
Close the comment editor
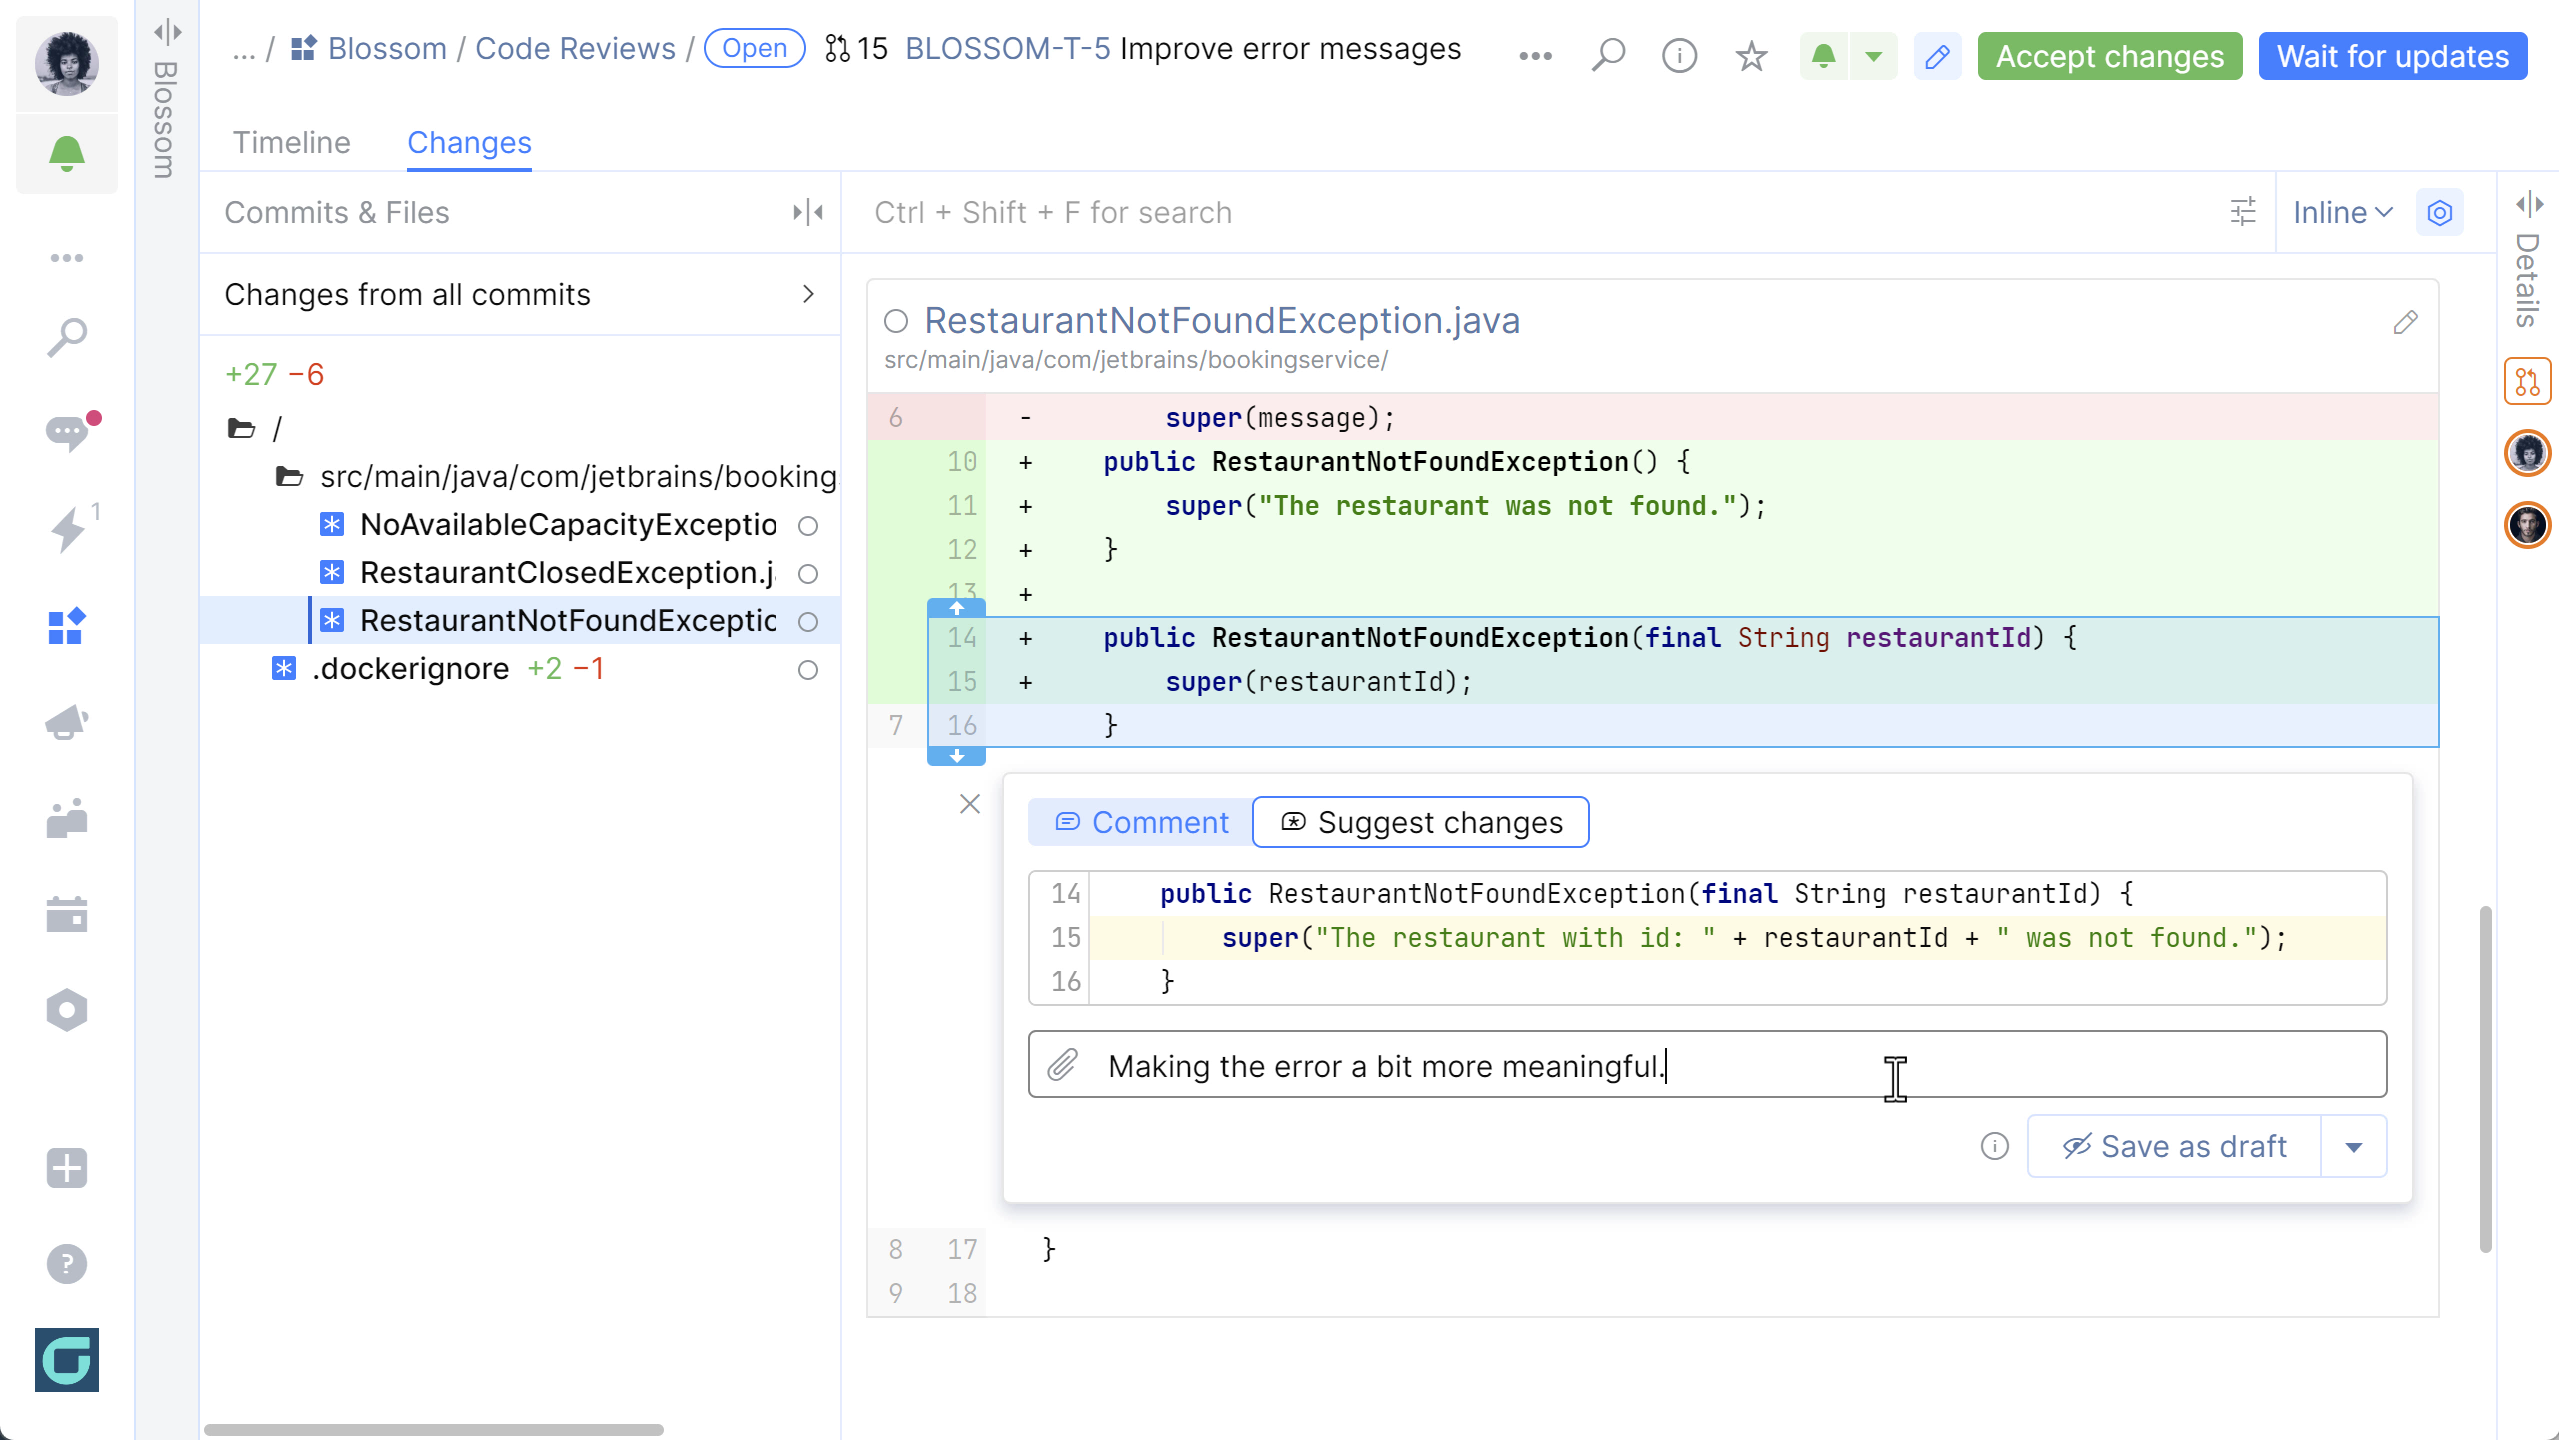[x=970, y=804]
